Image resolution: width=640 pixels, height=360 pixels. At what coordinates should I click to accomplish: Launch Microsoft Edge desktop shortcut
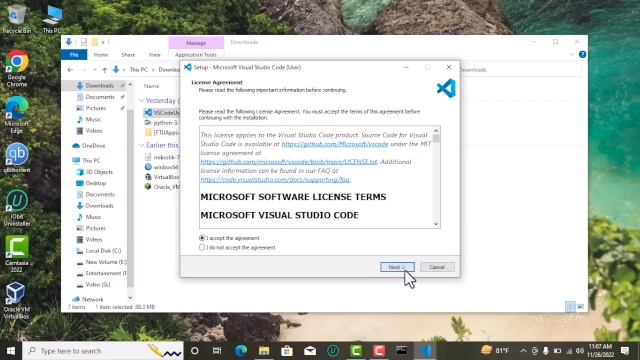coord(17,115)
